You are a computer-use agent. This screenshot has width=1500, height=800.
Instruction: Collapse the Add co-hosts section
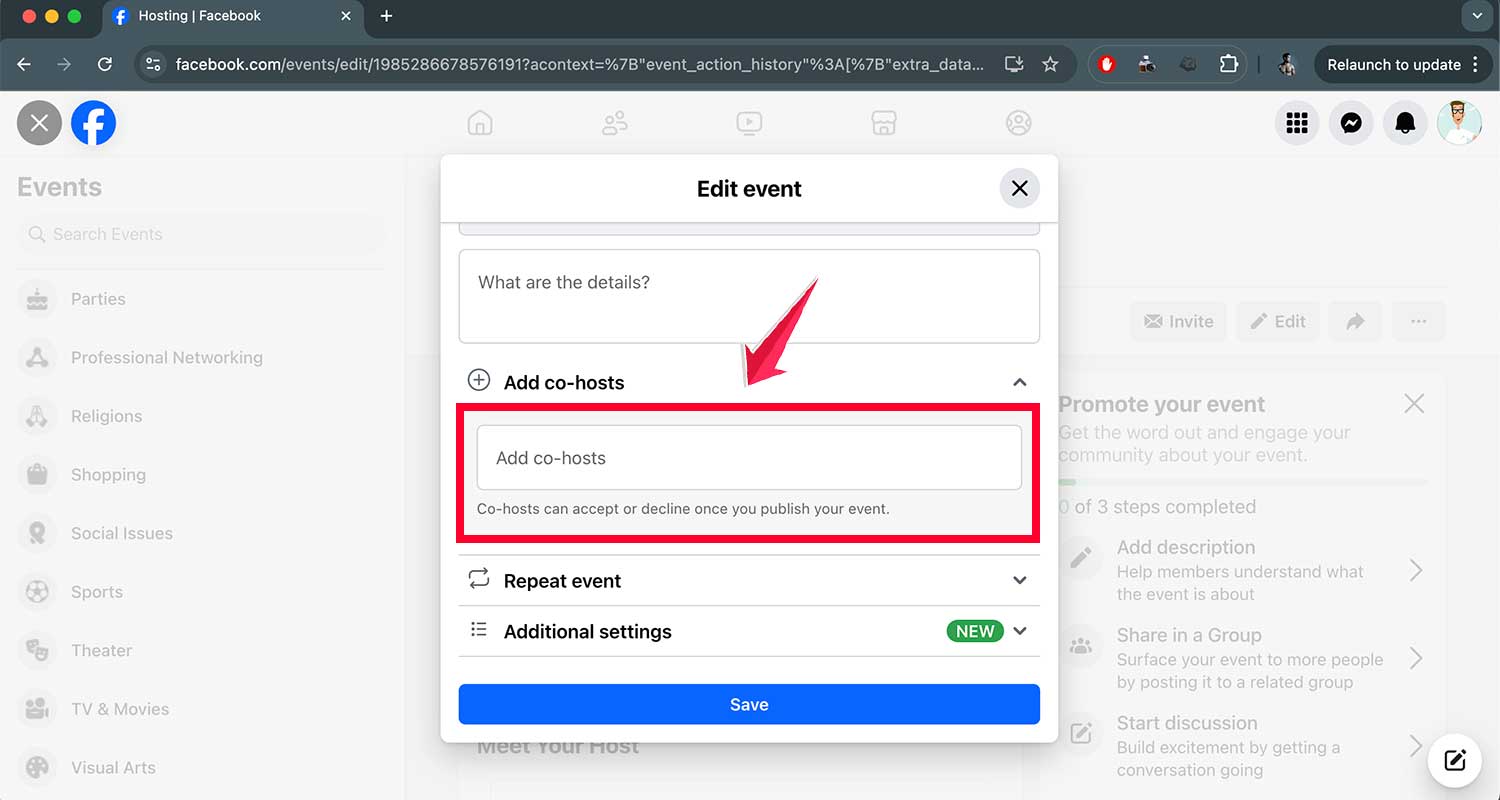1020,382
